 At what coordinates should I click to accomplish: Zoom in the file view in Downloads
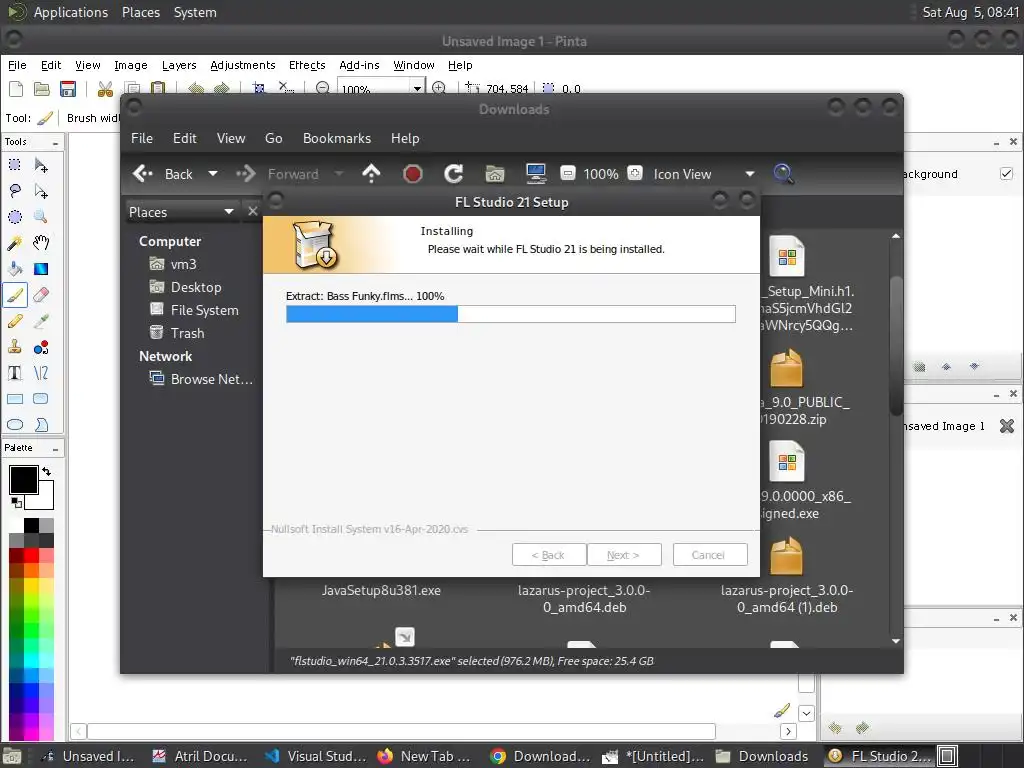634,174
